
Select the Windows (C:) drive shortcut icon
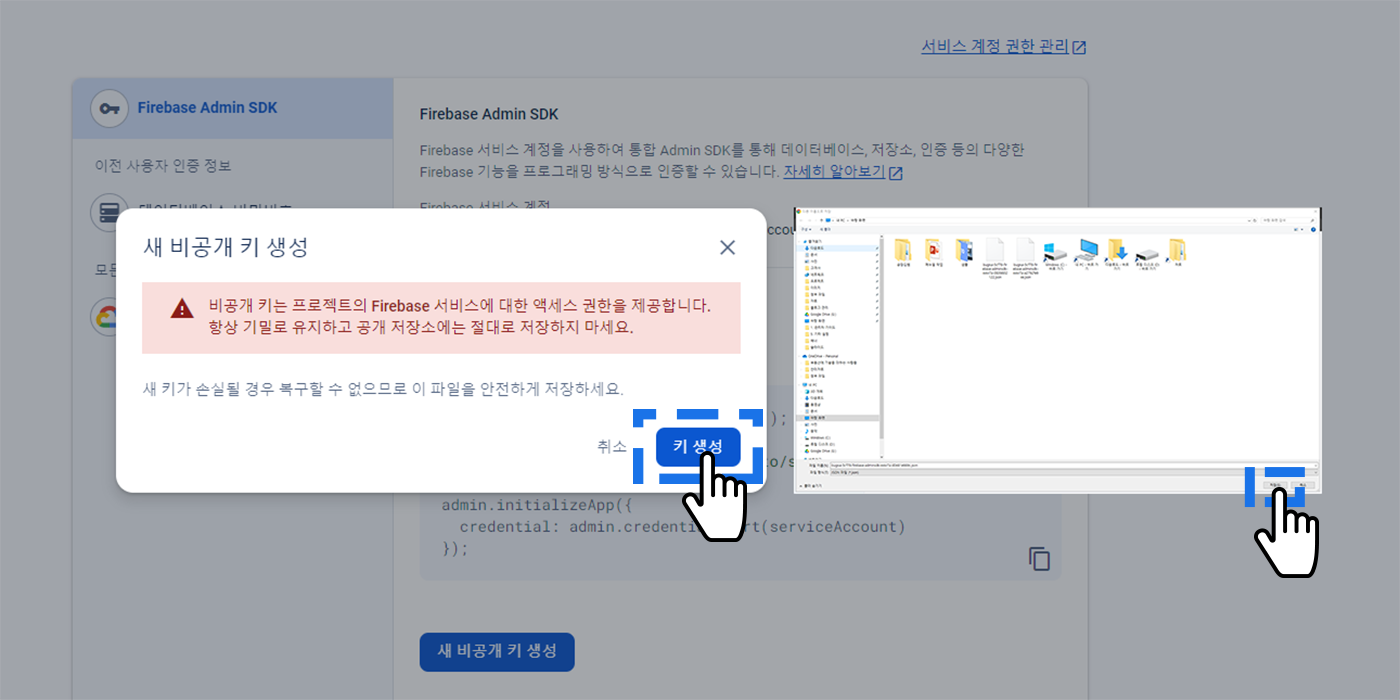(x=1056, y=252)
